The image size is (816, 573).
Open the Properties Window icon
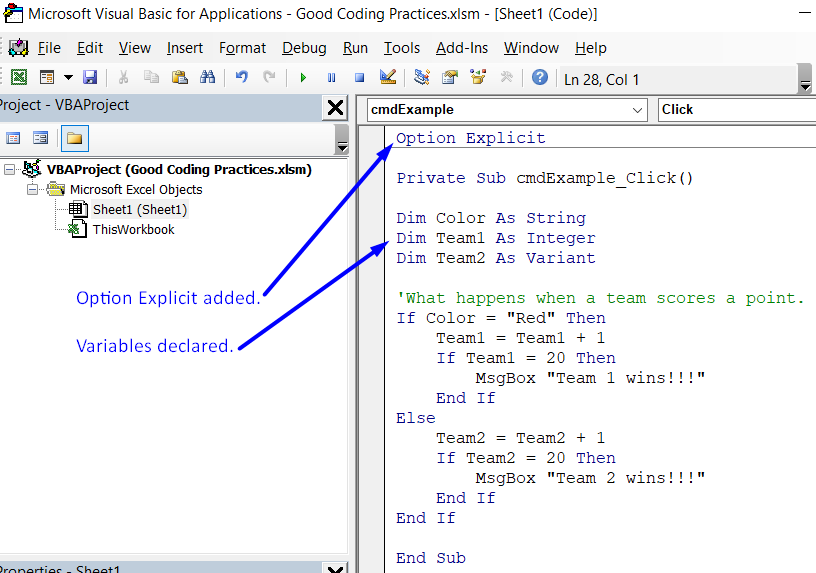point(450,78)
